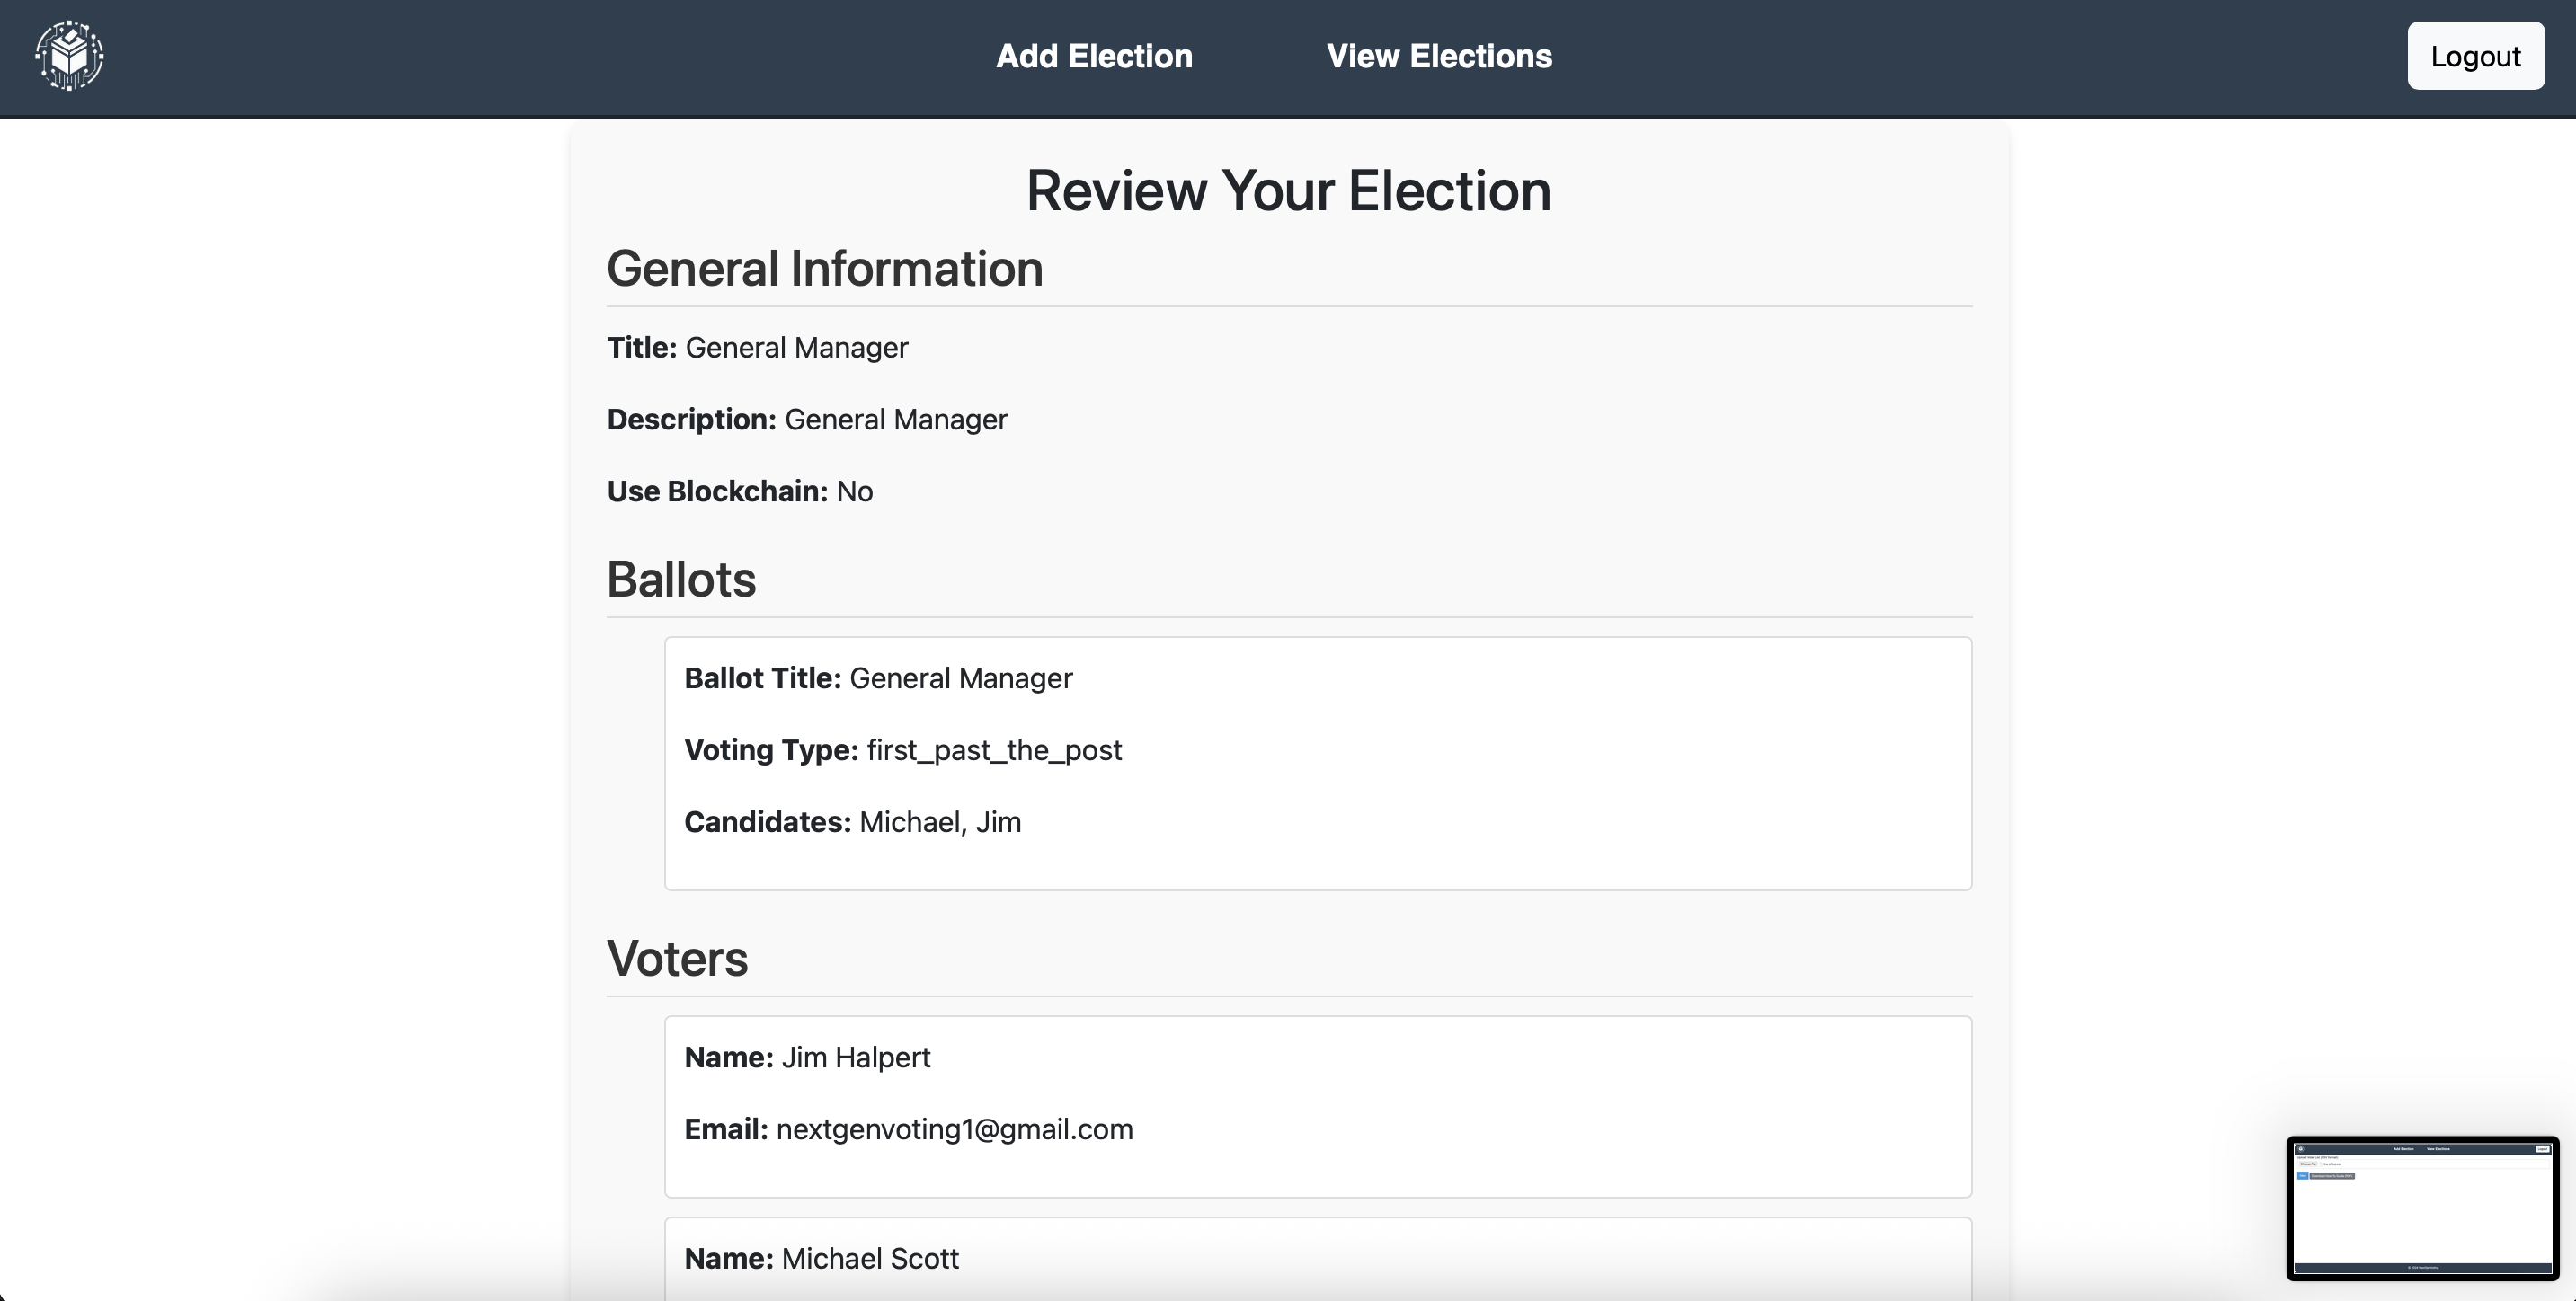The image size is (2576, 1301).
Task: Open the View Elections page
Action: 1439,56
